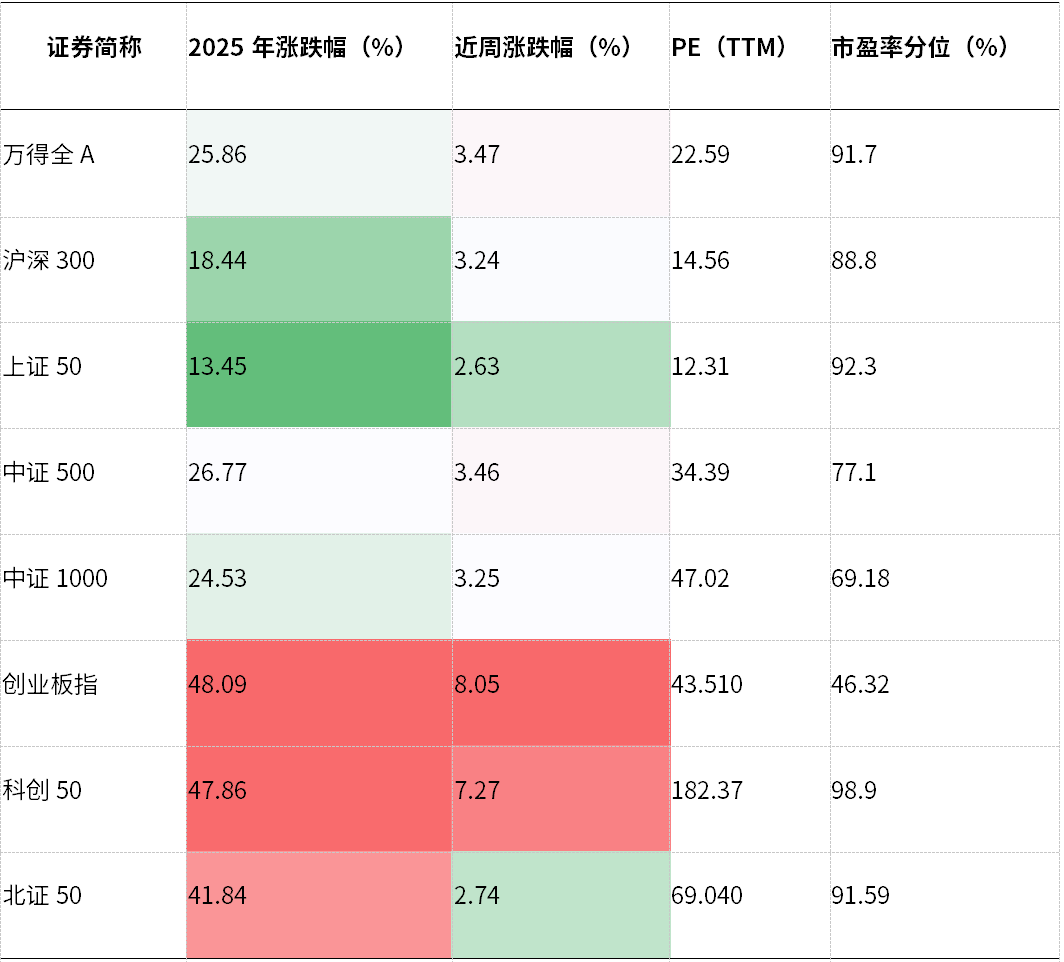Click the 中证 500 row label
This screenshot has width=1064, height=962.
tap(49, 472)
